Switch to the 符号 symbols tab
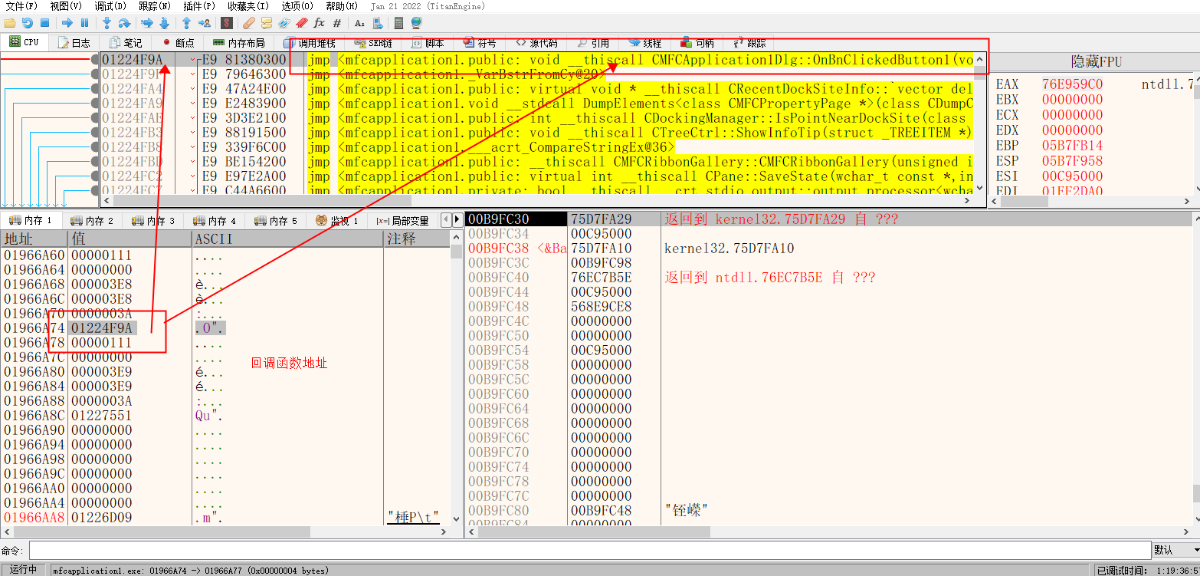This screenshot has height=576, width=1200. pos(479,43)
